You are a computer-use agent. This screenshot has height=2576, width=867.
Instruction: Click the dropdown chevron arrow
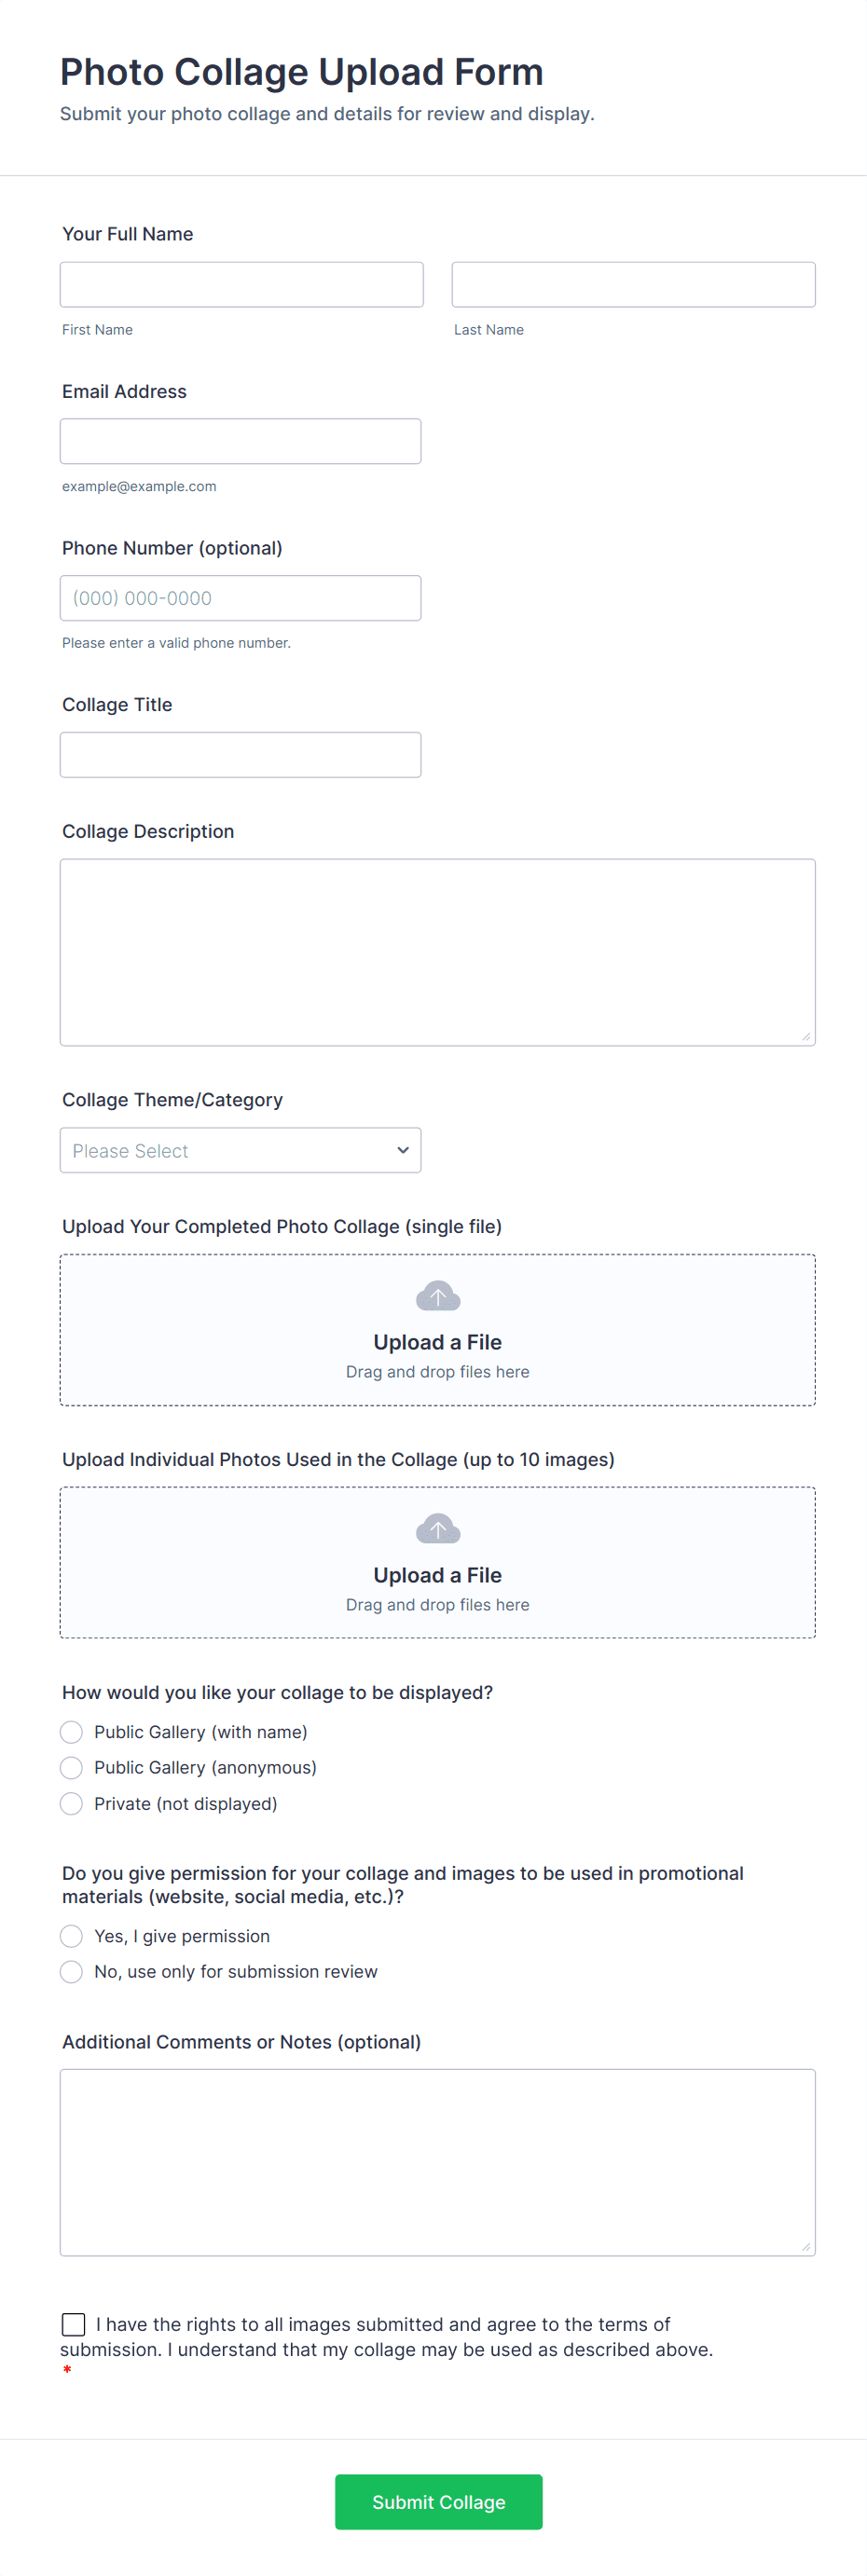pos(403,1151)
